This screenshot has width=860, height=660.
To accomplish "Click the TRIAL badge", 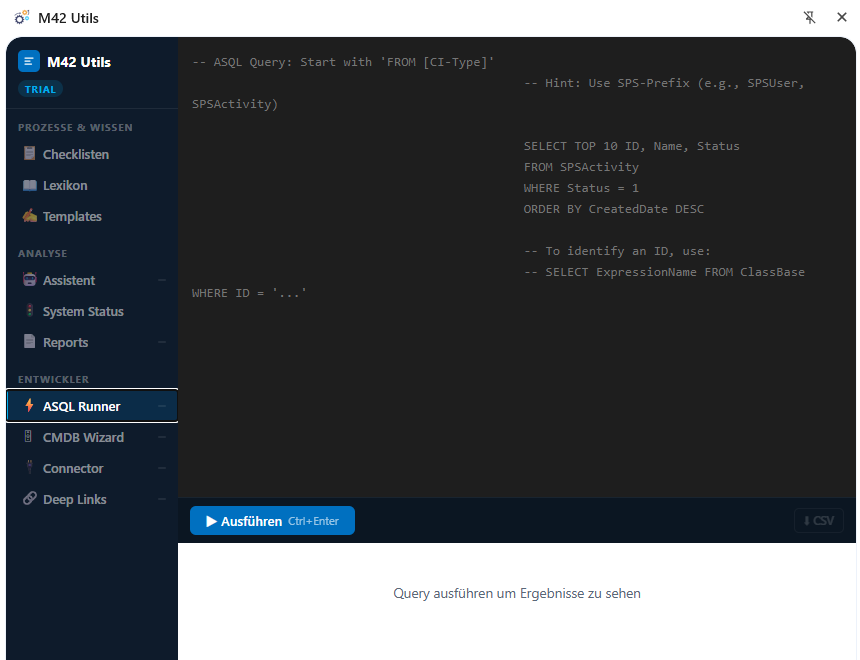I will click(40, 89).
